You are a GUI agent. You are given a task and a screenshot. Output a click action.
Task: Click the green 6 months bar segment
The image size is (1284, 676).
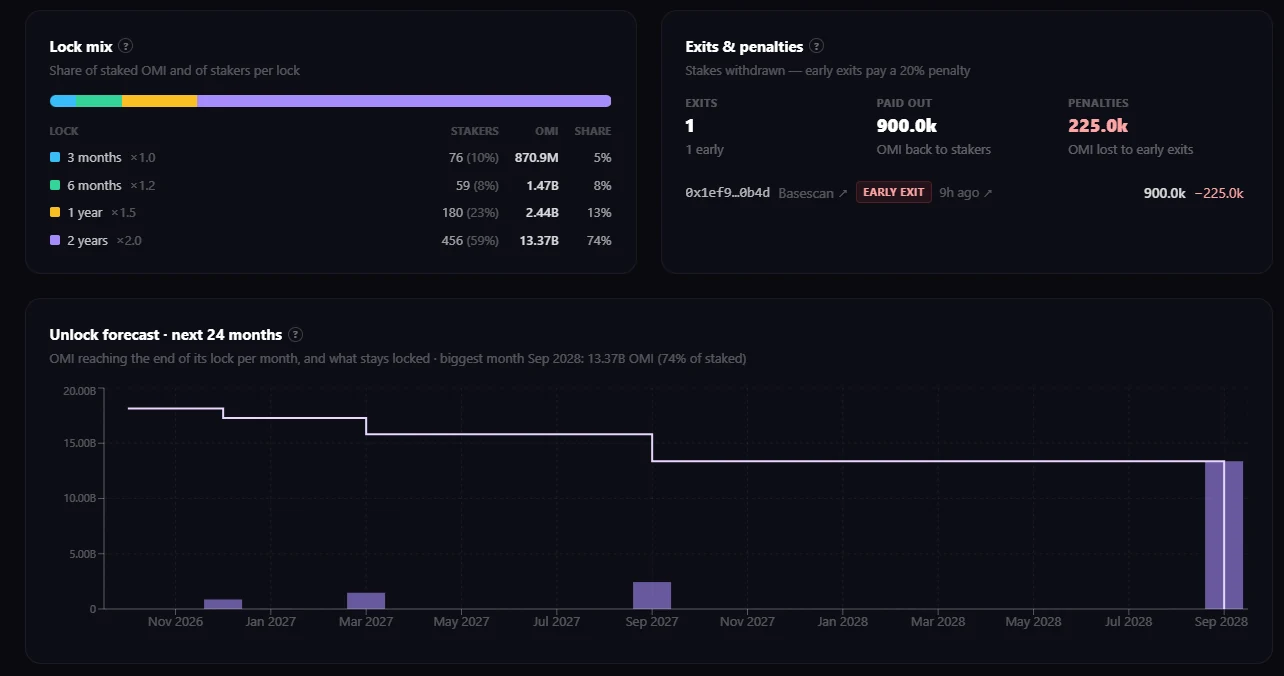(99, 101)
